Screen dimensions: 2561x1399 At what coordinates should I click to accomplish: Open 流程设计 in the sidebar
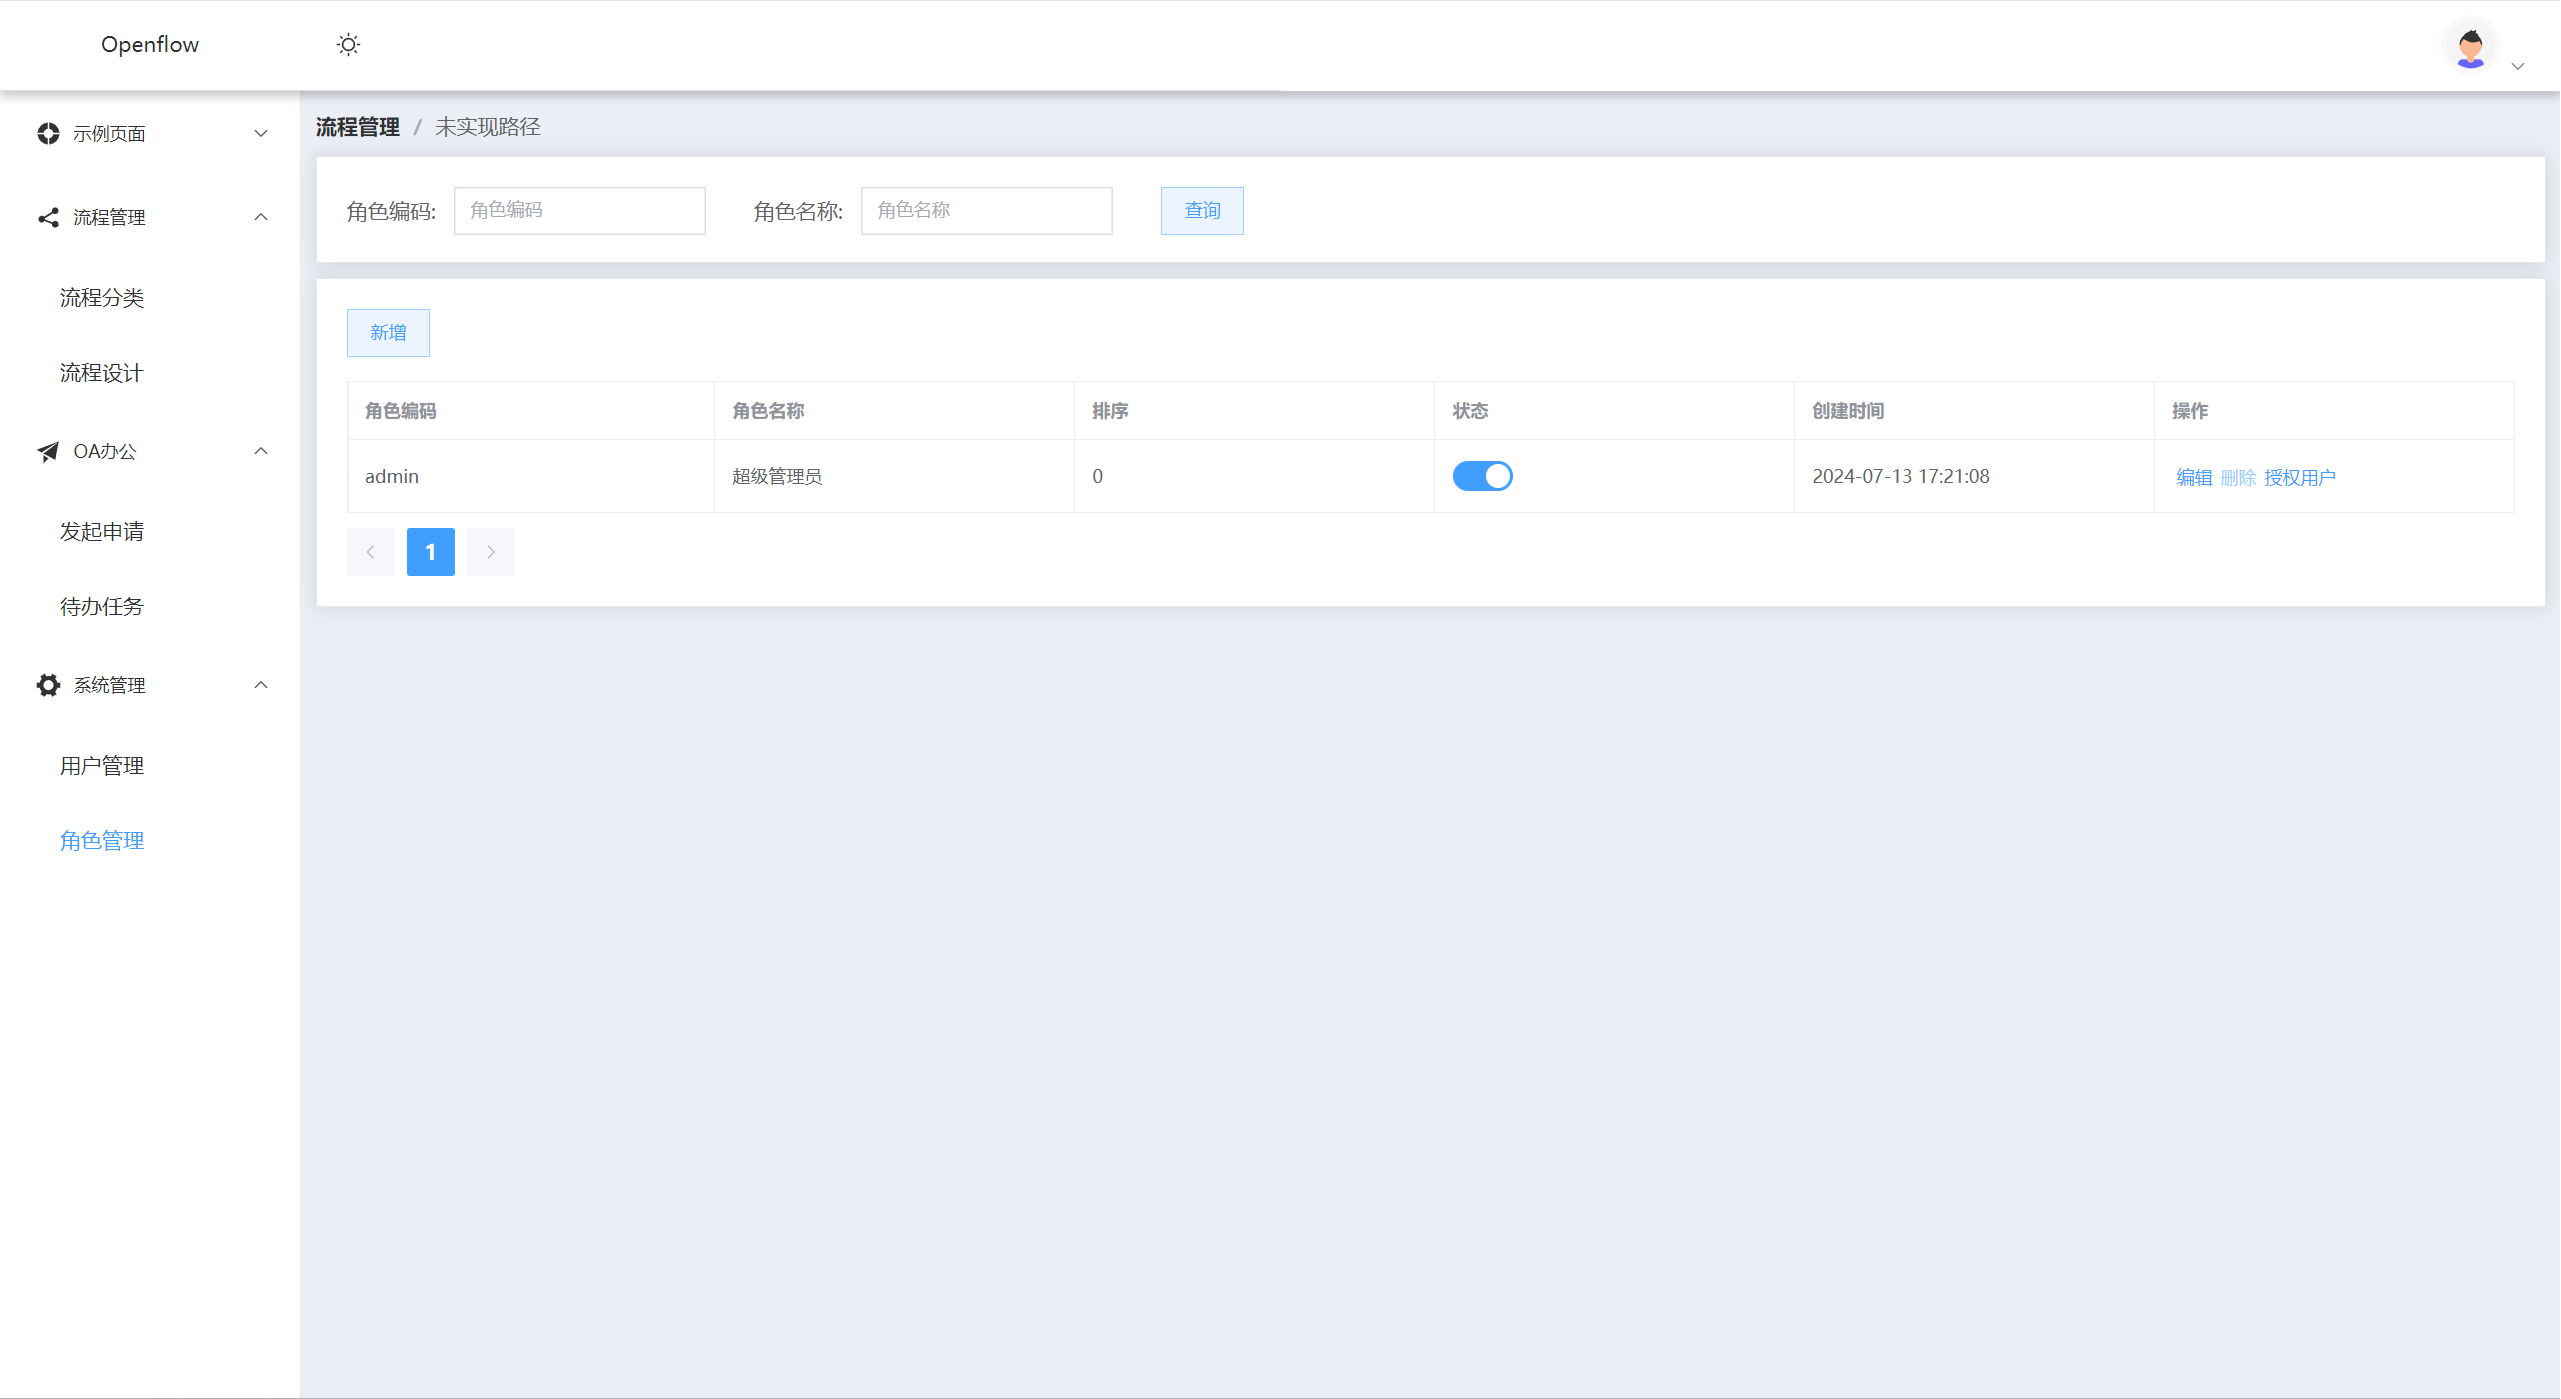pyautogui.click(x=102, y=373)
